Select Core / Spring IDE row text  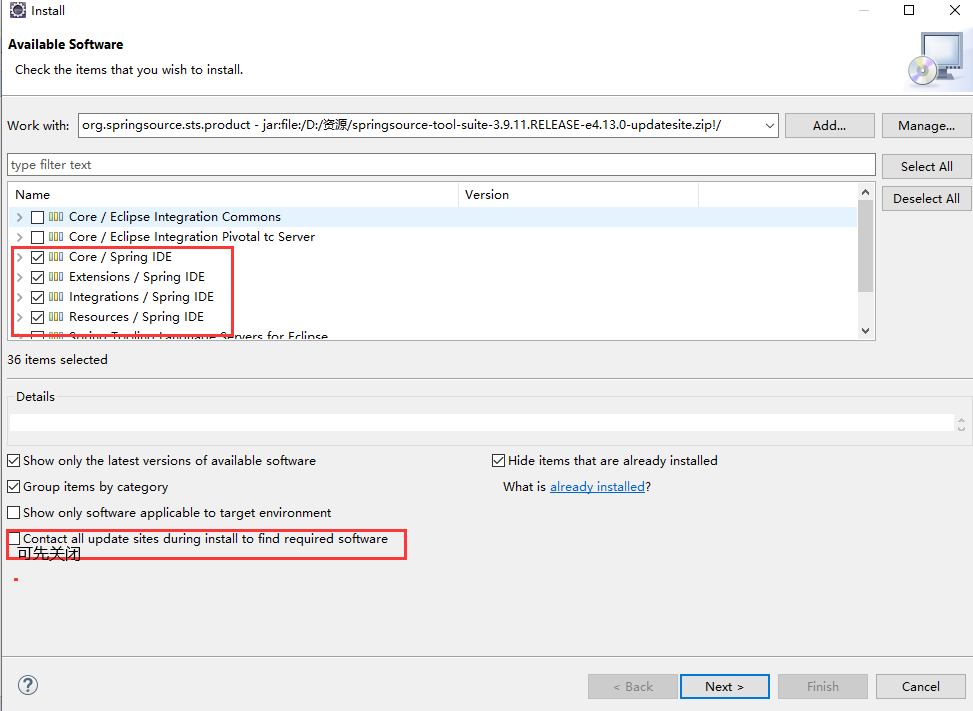pos(120,257)
